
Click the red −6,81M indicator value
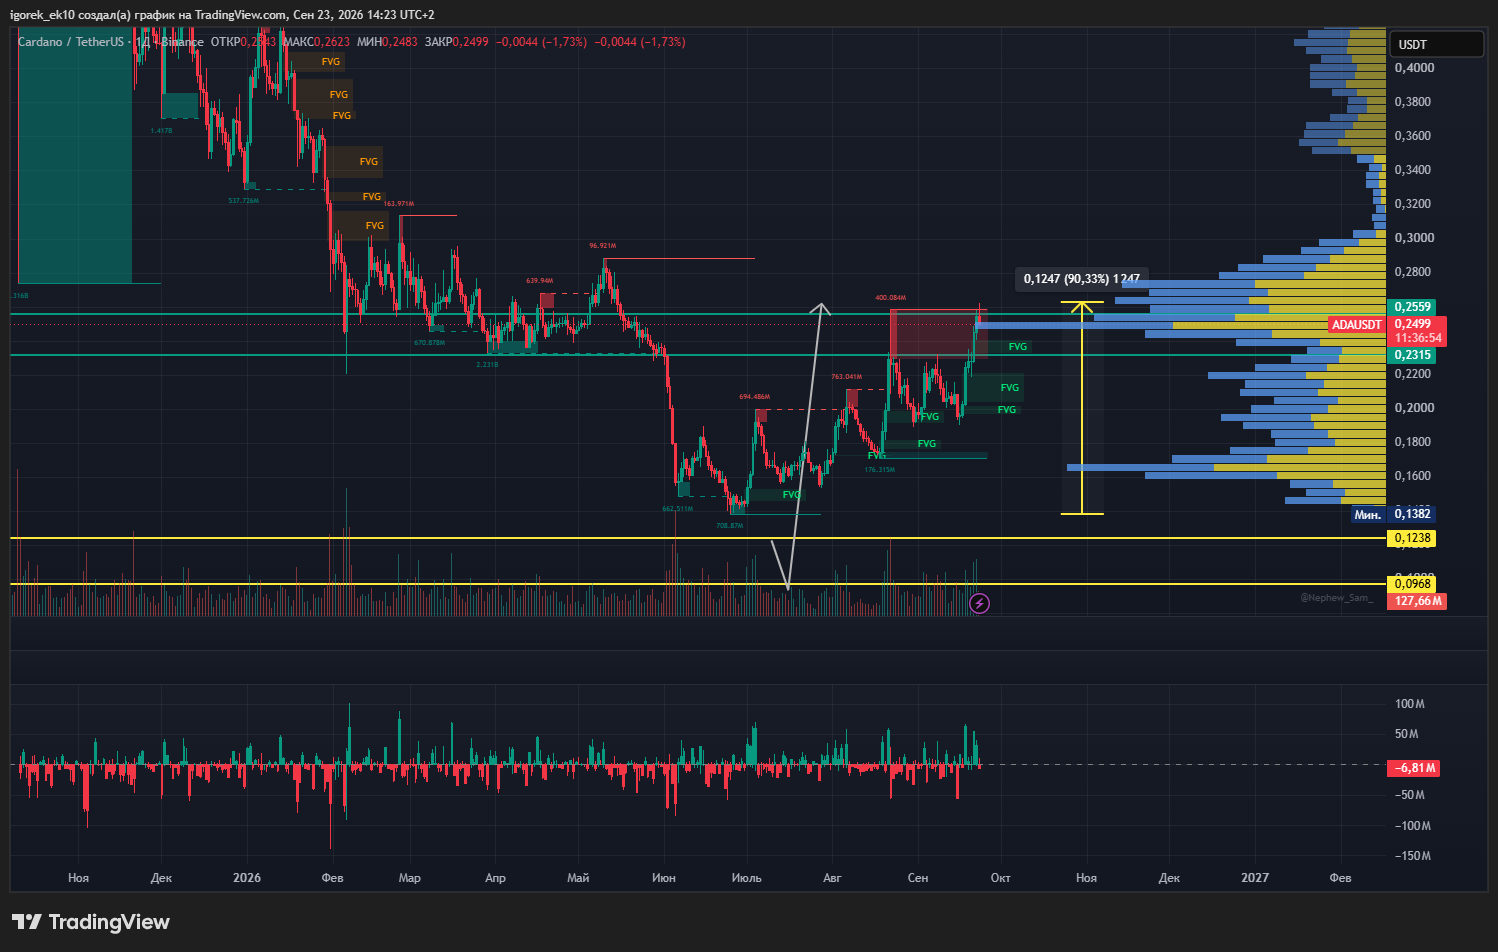tap(1414, 768)
